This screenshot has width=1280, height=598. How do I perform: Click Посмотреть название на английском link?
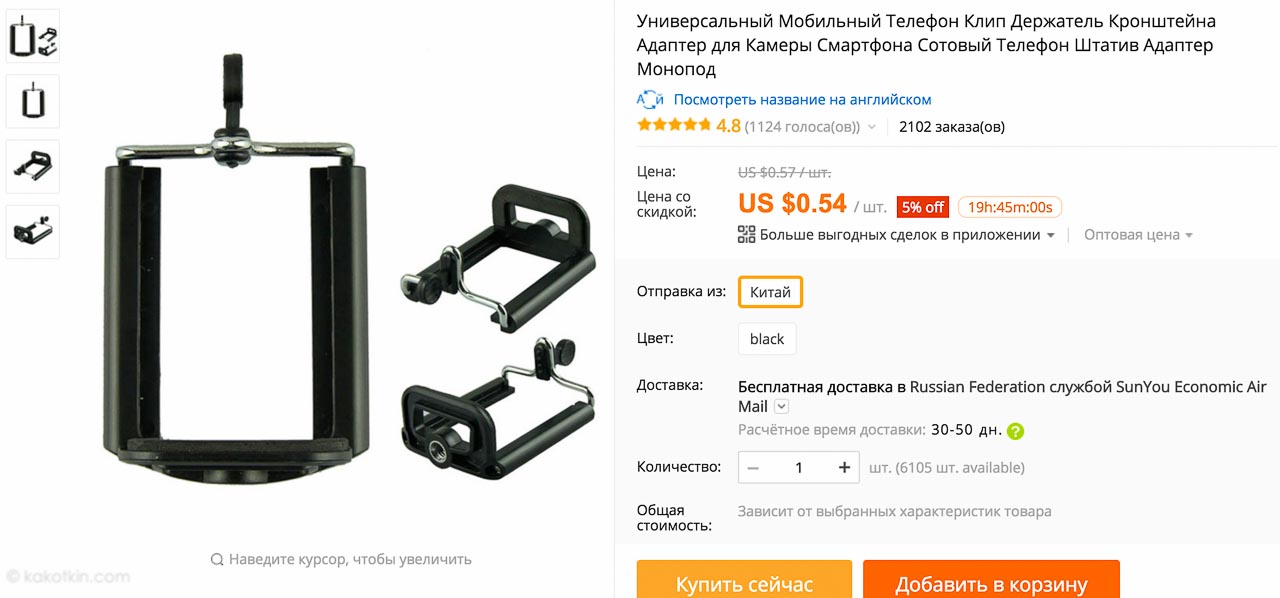pos(802,100)
